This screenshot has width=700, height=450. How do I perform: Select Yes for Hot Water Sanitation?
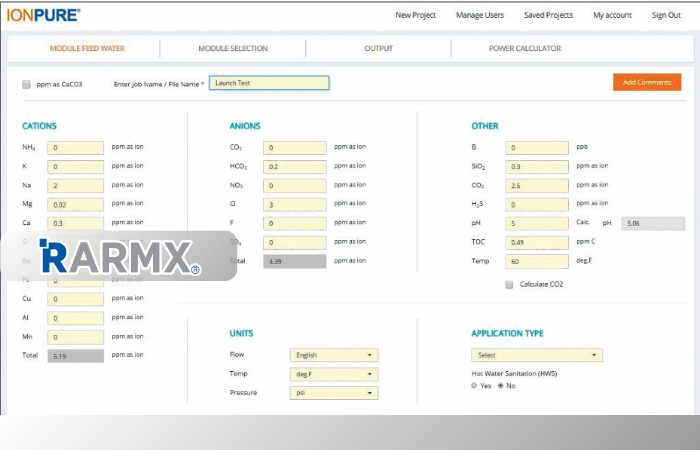click(x=475, y=385)
